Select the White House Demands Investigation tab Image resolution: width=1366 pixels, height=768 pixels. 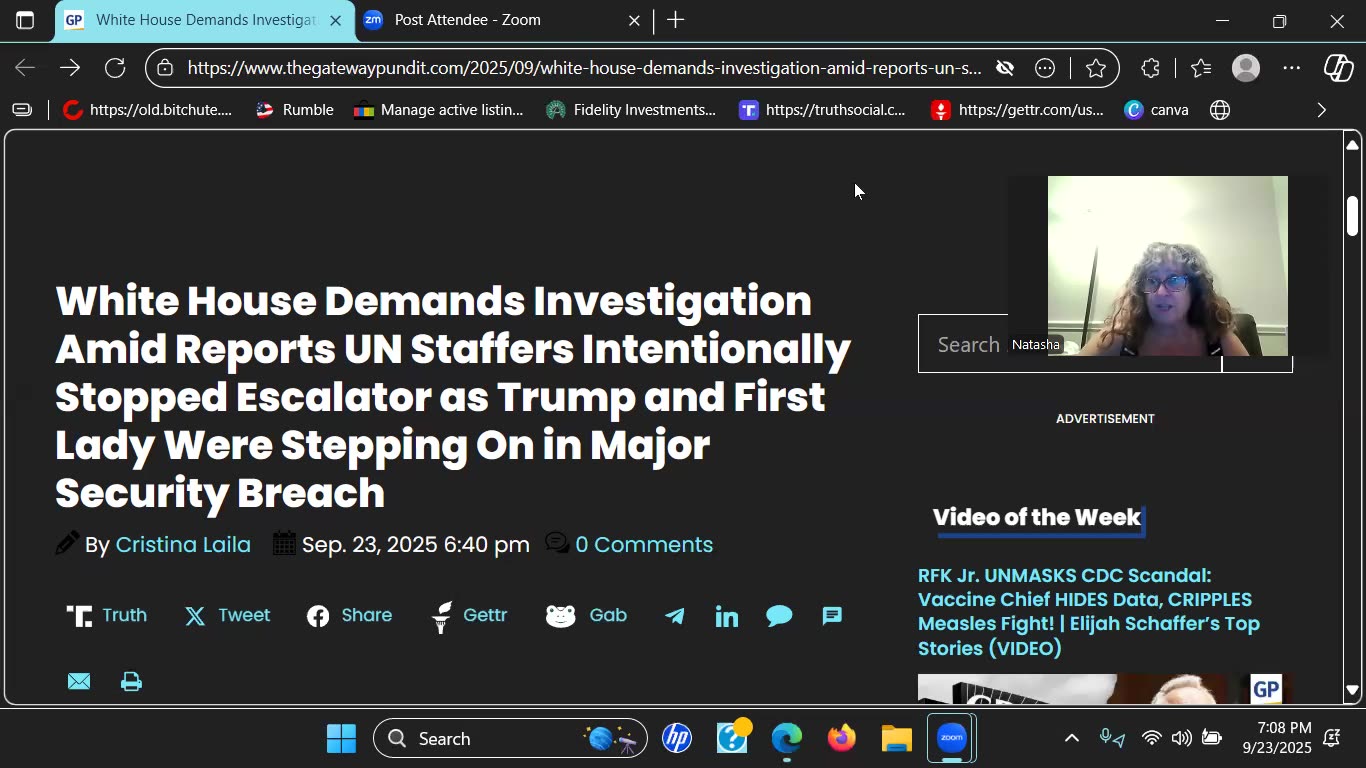pos(205,20)
